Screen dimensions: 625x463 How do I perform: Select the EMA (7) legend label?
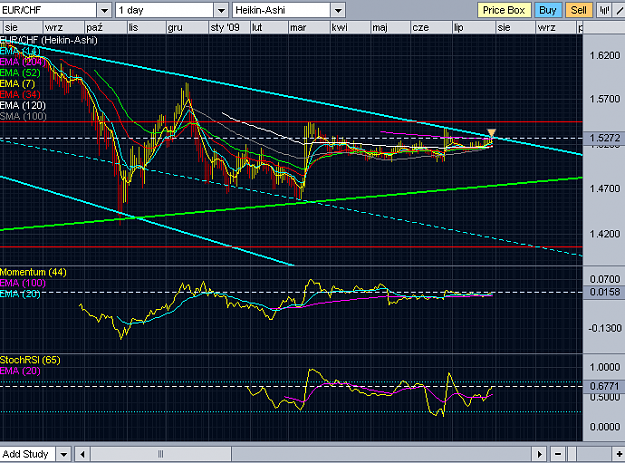[18, 84]
